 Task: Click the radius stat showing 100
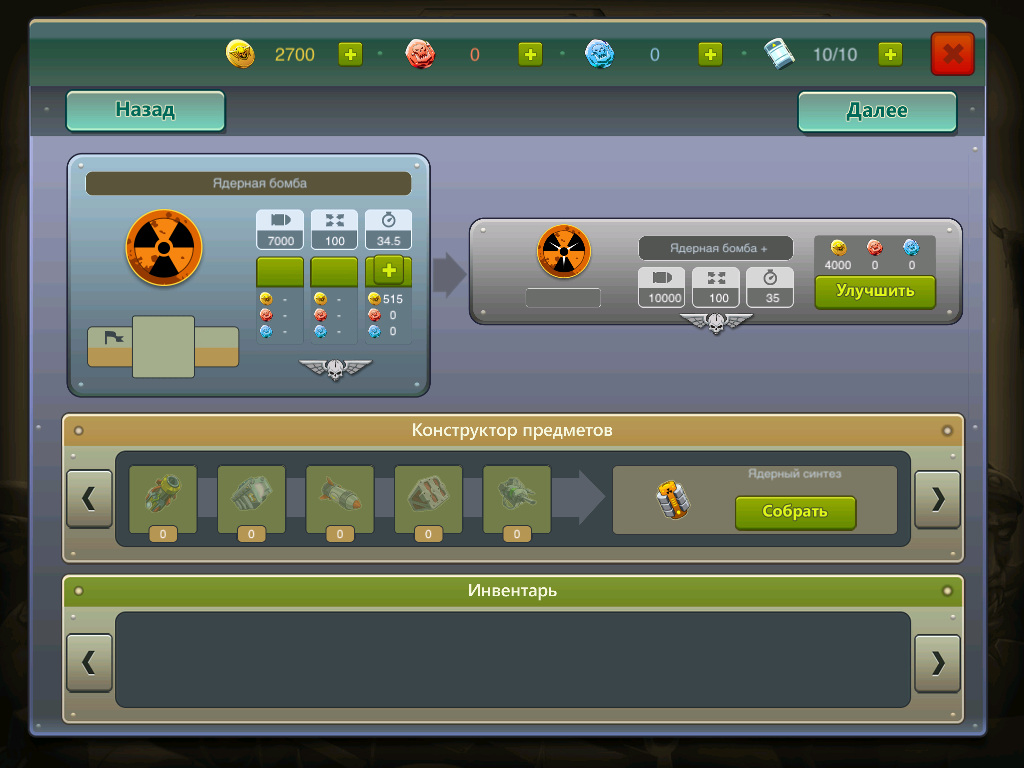click(x=334, y=229)
